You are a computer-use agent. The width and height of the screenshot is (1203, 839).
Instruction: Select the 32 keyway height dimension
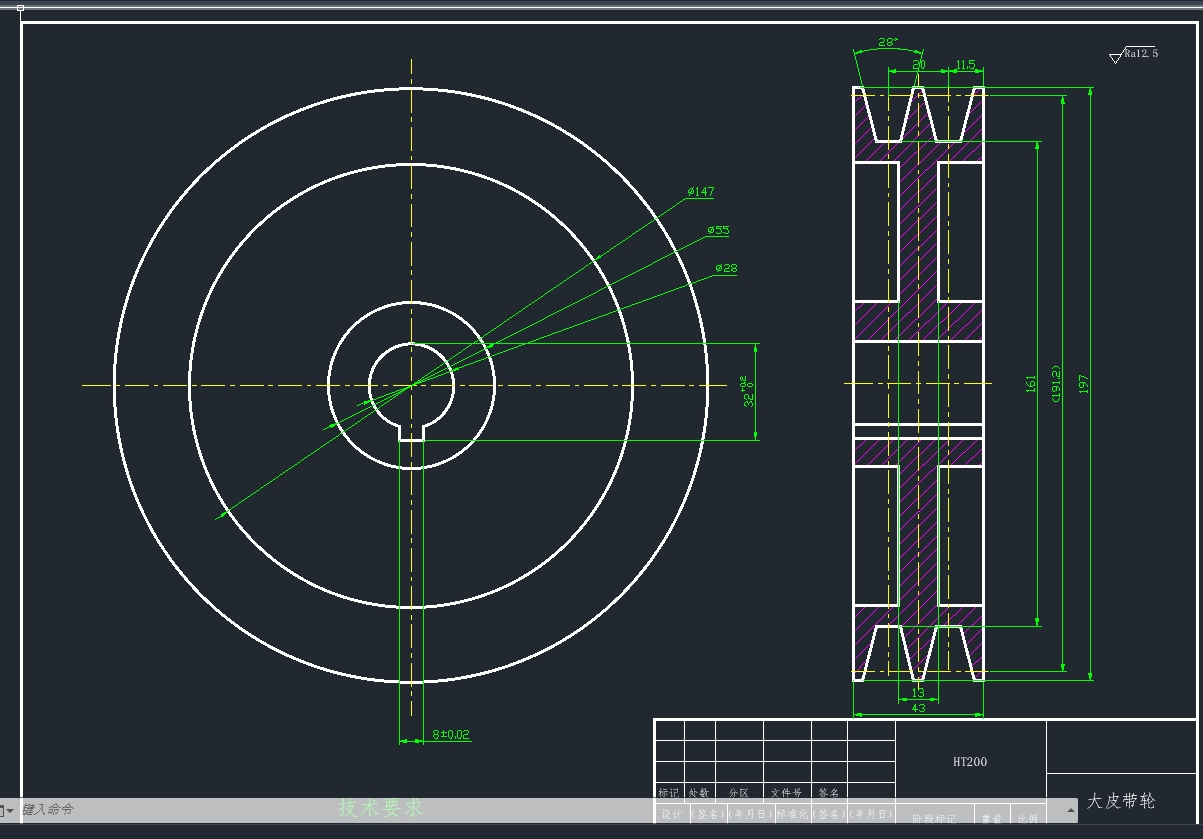coord(746,392)
